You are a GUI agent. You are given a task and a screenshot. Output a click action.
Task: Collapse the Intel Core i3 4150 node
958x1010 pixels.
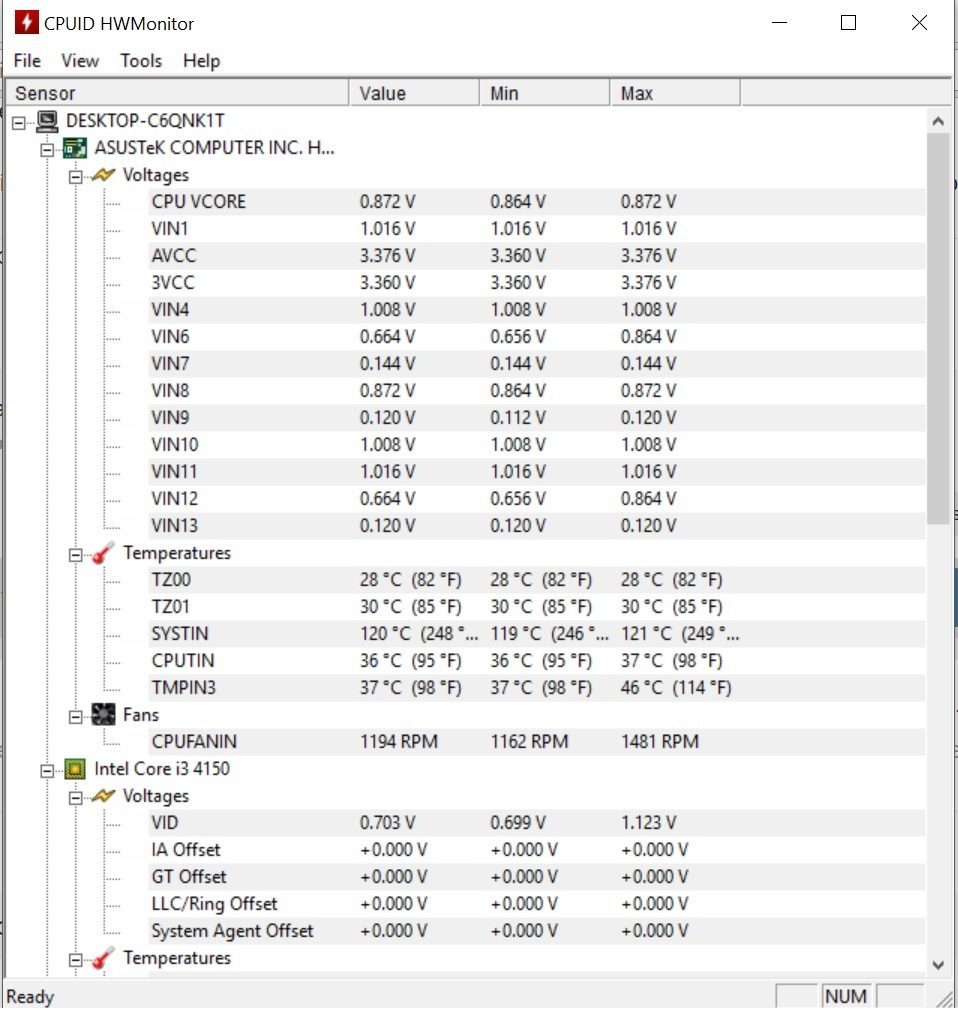[x=48, y=770]
